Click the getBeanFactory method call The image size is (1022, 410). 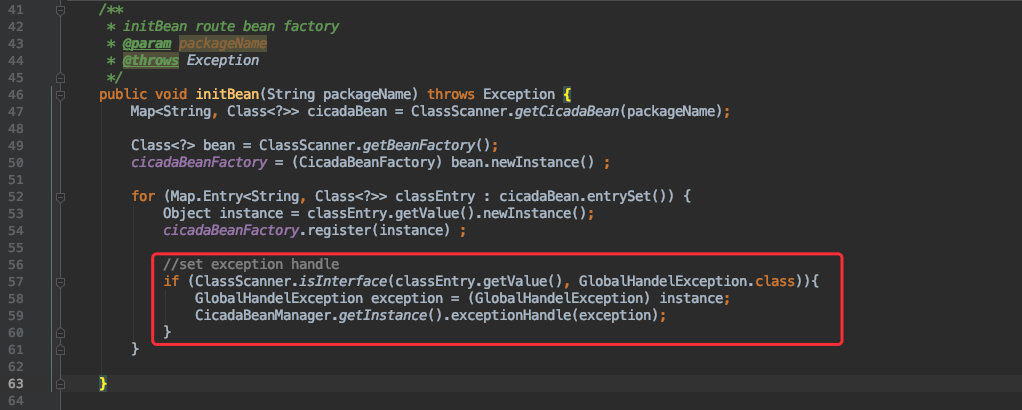[420, 145]
